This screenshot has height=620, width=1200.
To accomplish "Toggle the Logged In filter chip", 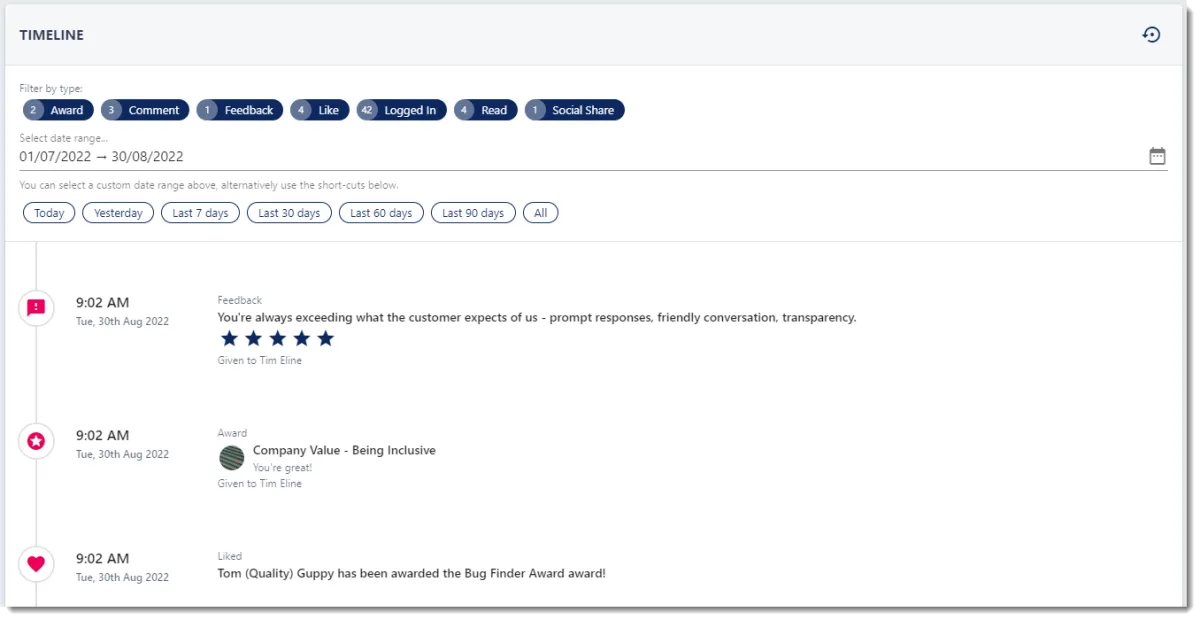I will click(x=401, y=110).
